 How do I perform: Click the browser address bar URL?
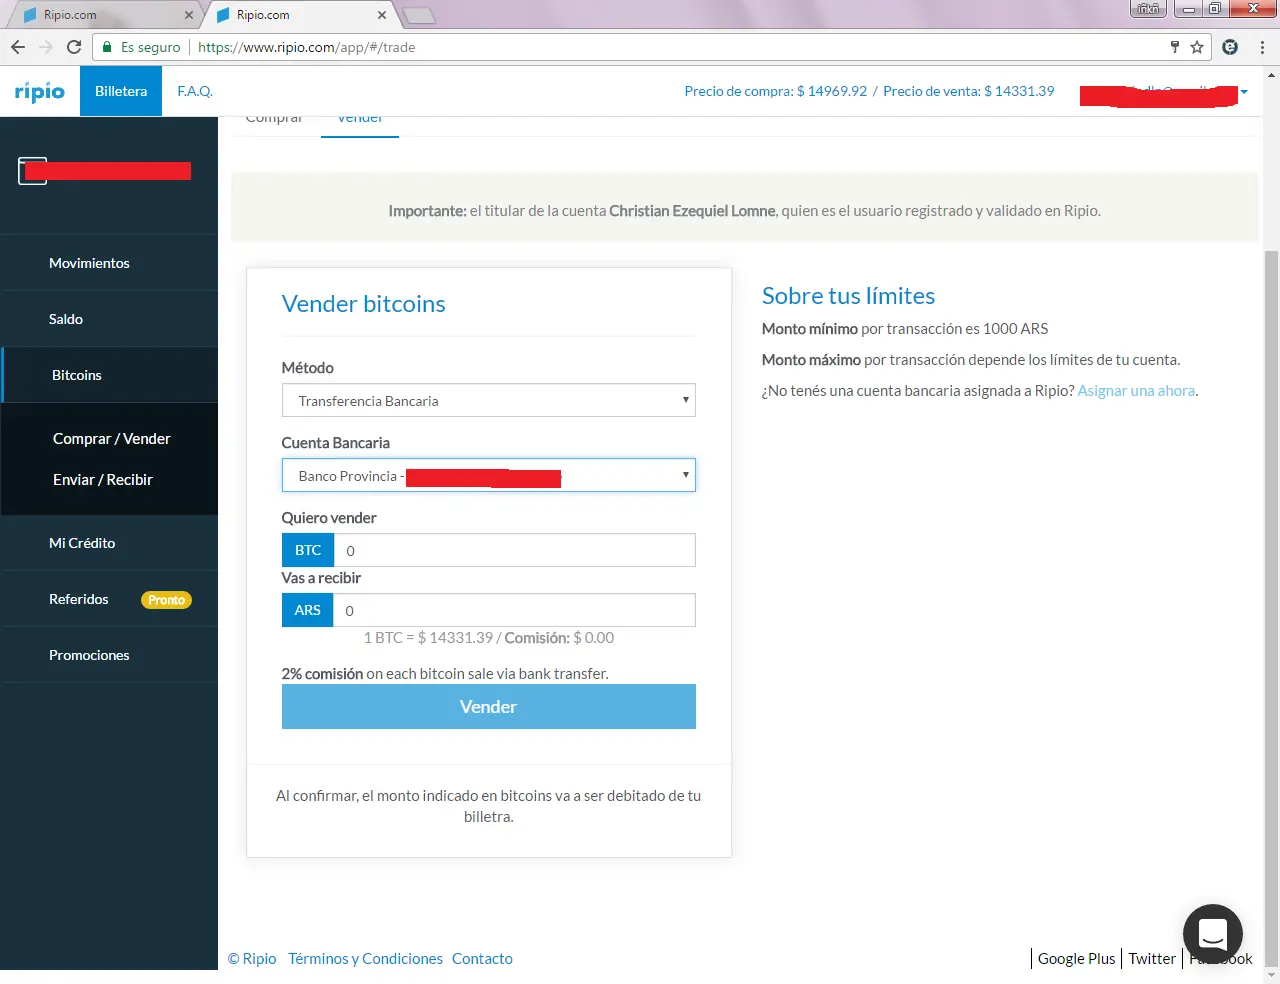tap(306, 47)
